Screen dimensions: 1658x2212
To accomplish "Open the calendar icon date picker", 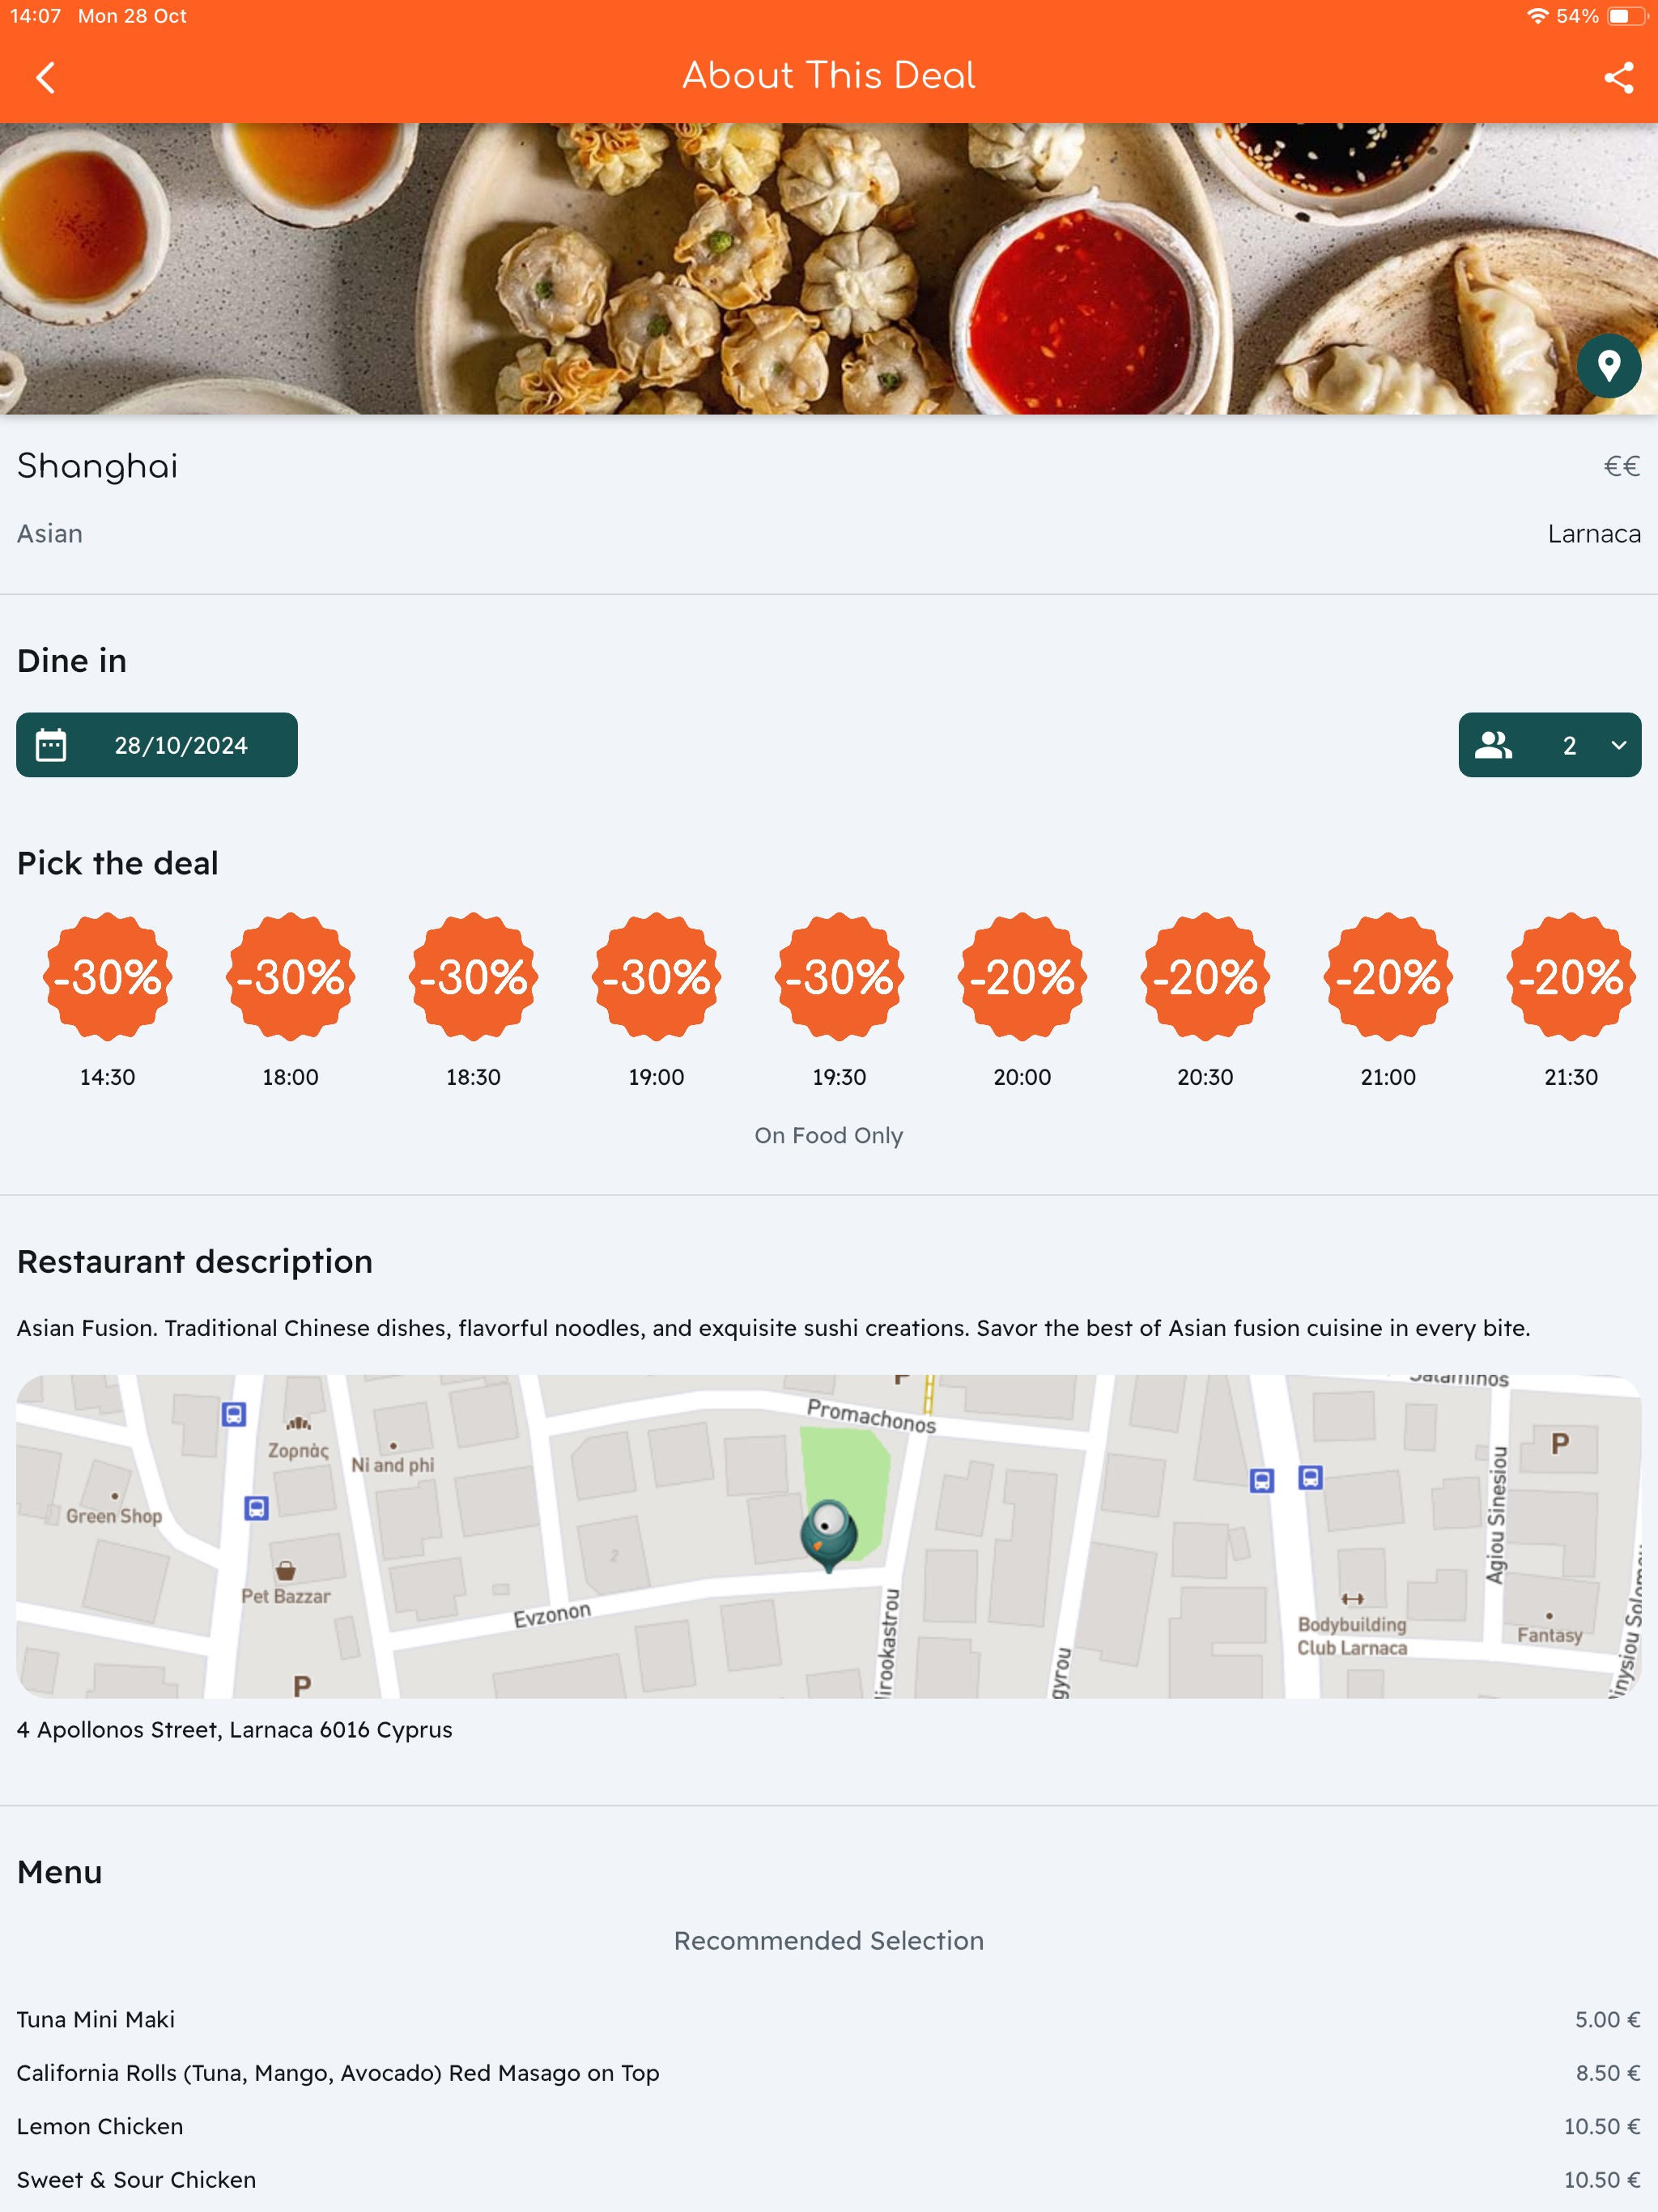I will tap(51, 745).
